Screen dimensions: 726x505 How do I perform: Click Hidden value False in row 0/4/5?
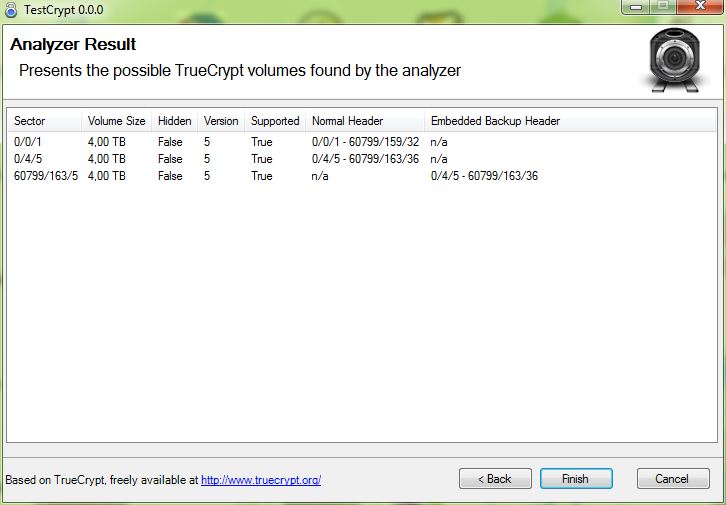tap(170, 159)
